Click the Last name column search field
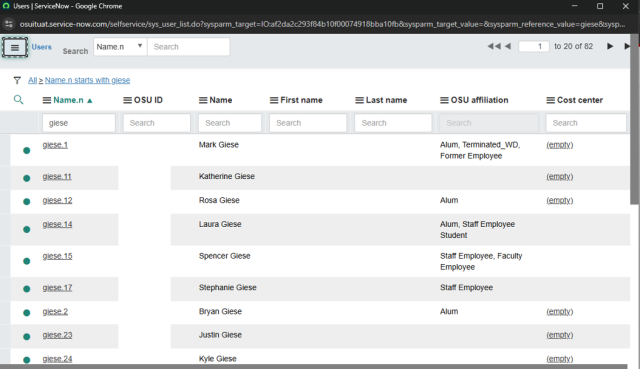The image size is (640, 369). click(x=393, y=123)
